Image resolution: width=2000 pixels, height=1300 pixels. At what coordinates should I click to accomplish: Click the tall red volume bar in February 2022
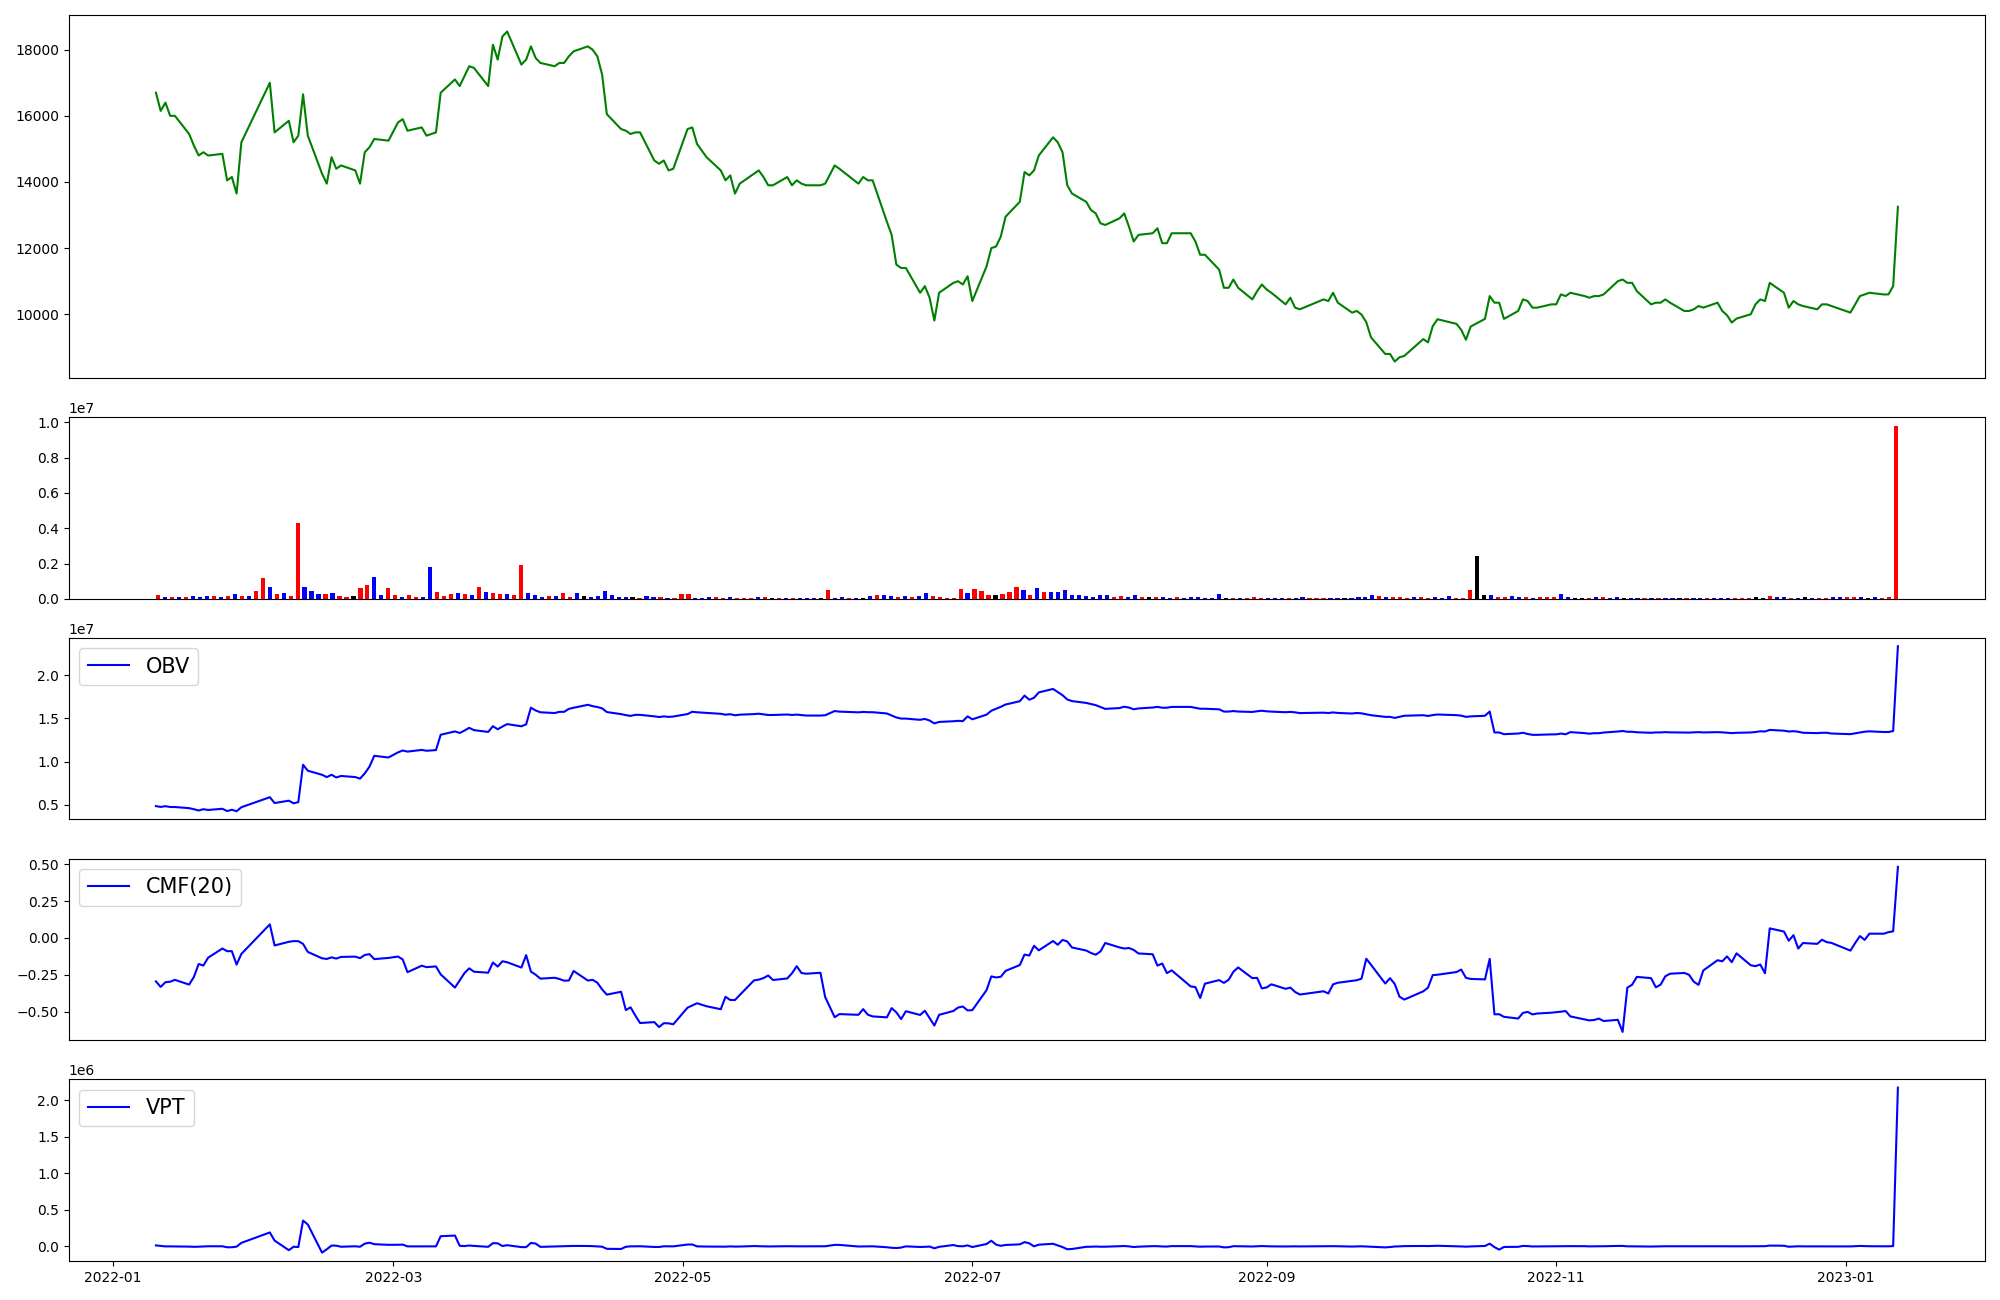[x=298, y=560]
